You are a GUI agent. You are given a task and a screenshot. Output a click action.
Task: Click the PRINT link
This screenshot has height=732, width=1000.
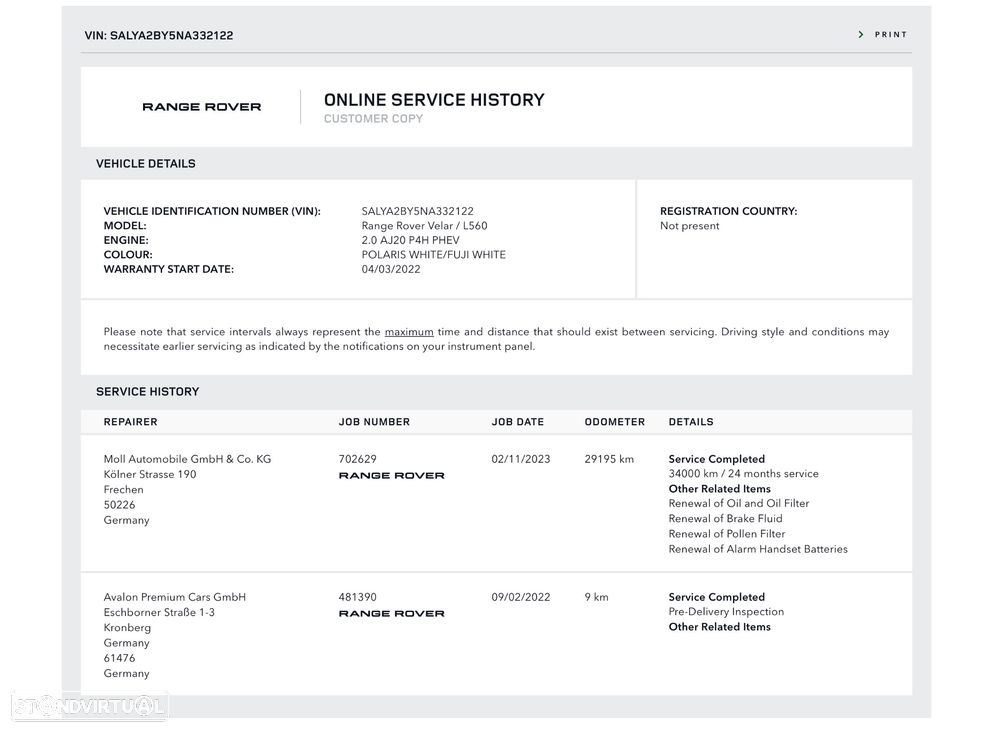click(890, 35)
